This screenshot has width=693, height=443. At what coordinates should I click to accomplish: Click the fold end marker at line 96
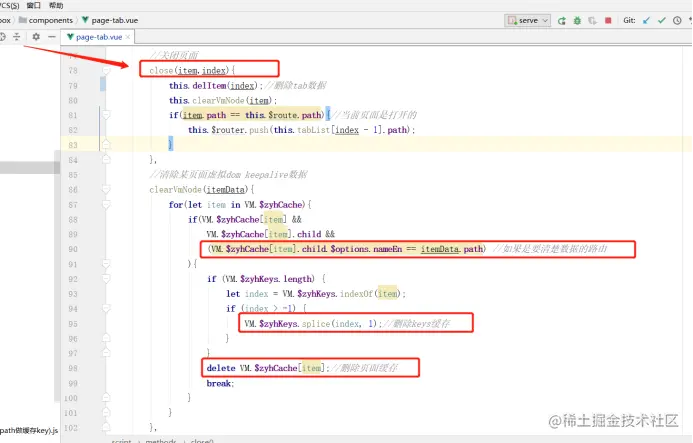click(106, 339)
